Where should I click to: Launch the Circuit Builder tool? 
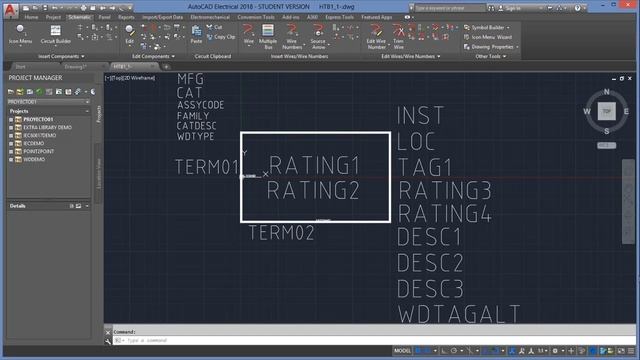[x=56, y=34]
